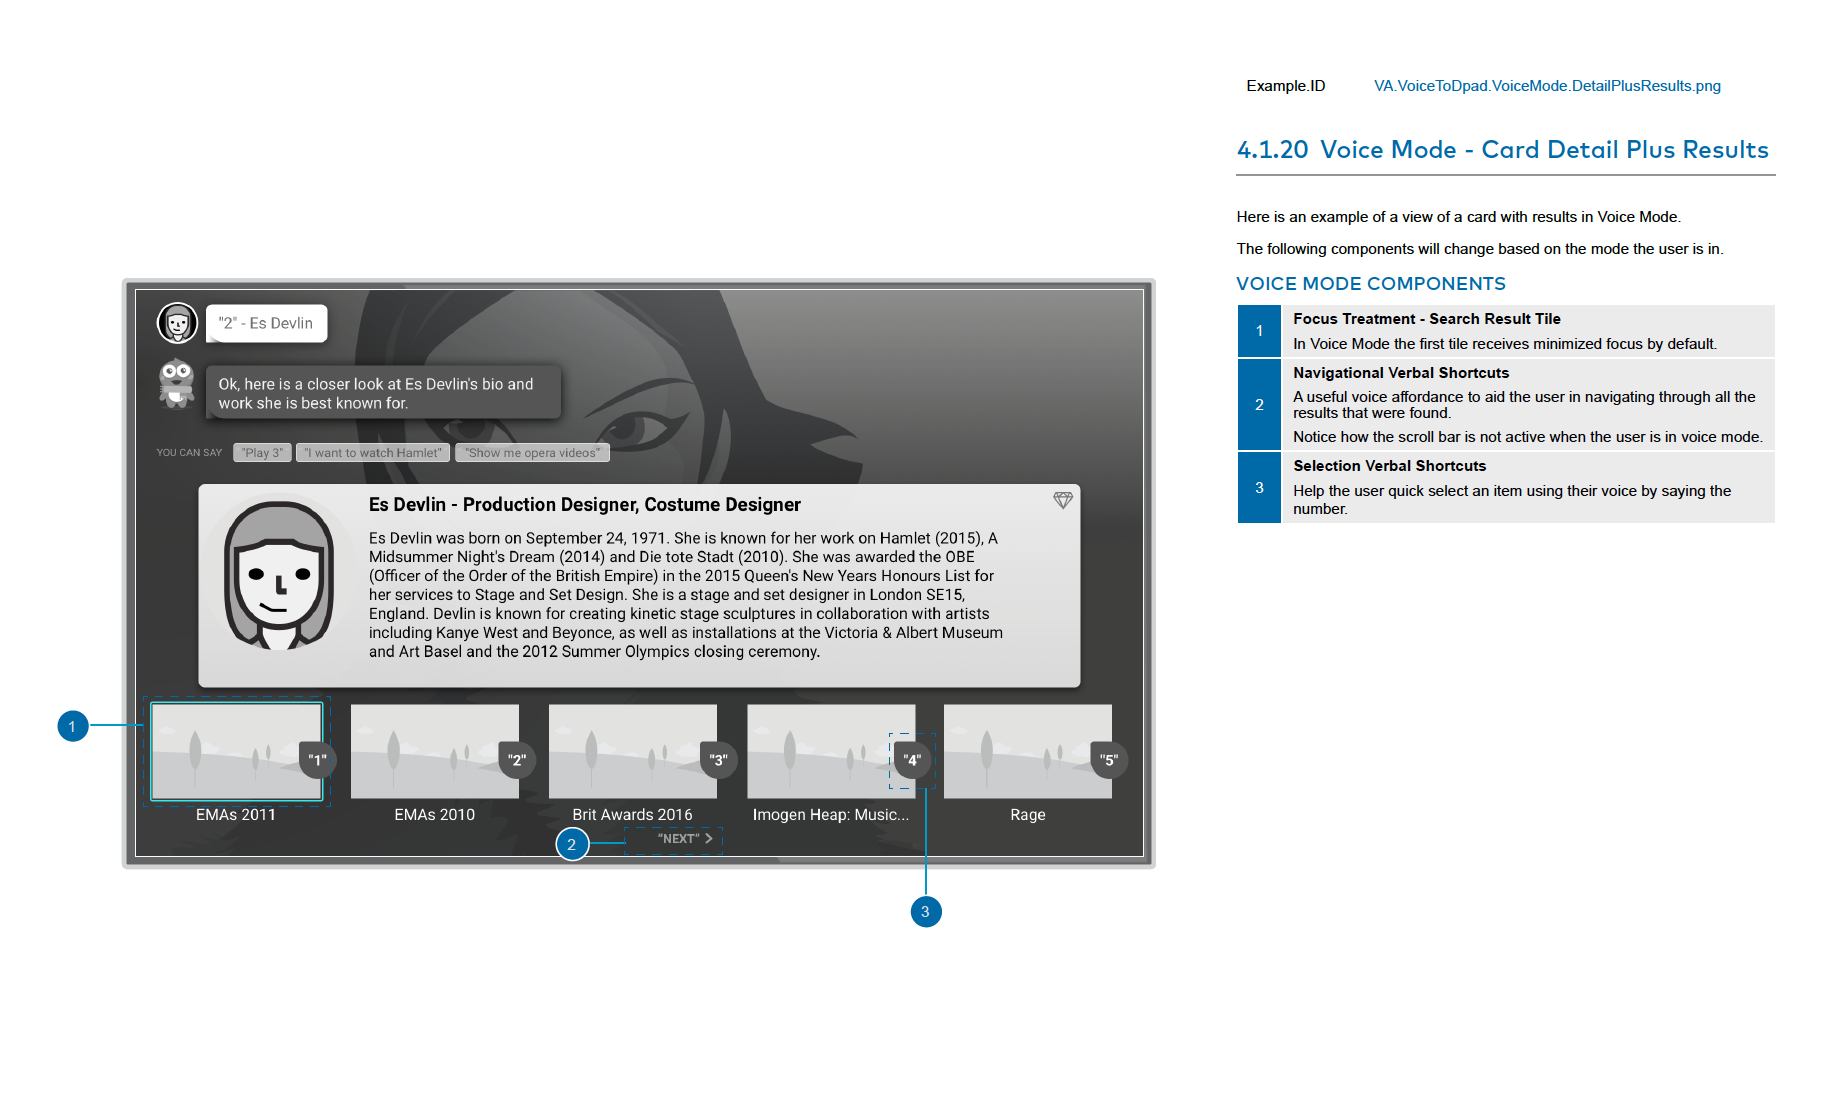Click the "Example.ID" label
This screenshot has width=1842, height=1102.
1286,86
